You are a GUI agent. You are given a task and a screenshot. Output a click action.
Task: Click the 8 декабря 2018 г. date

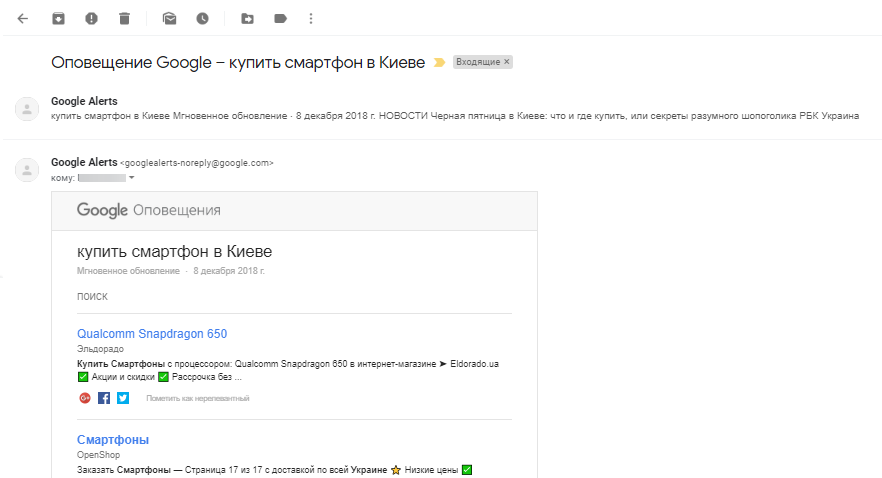[229, 271]
